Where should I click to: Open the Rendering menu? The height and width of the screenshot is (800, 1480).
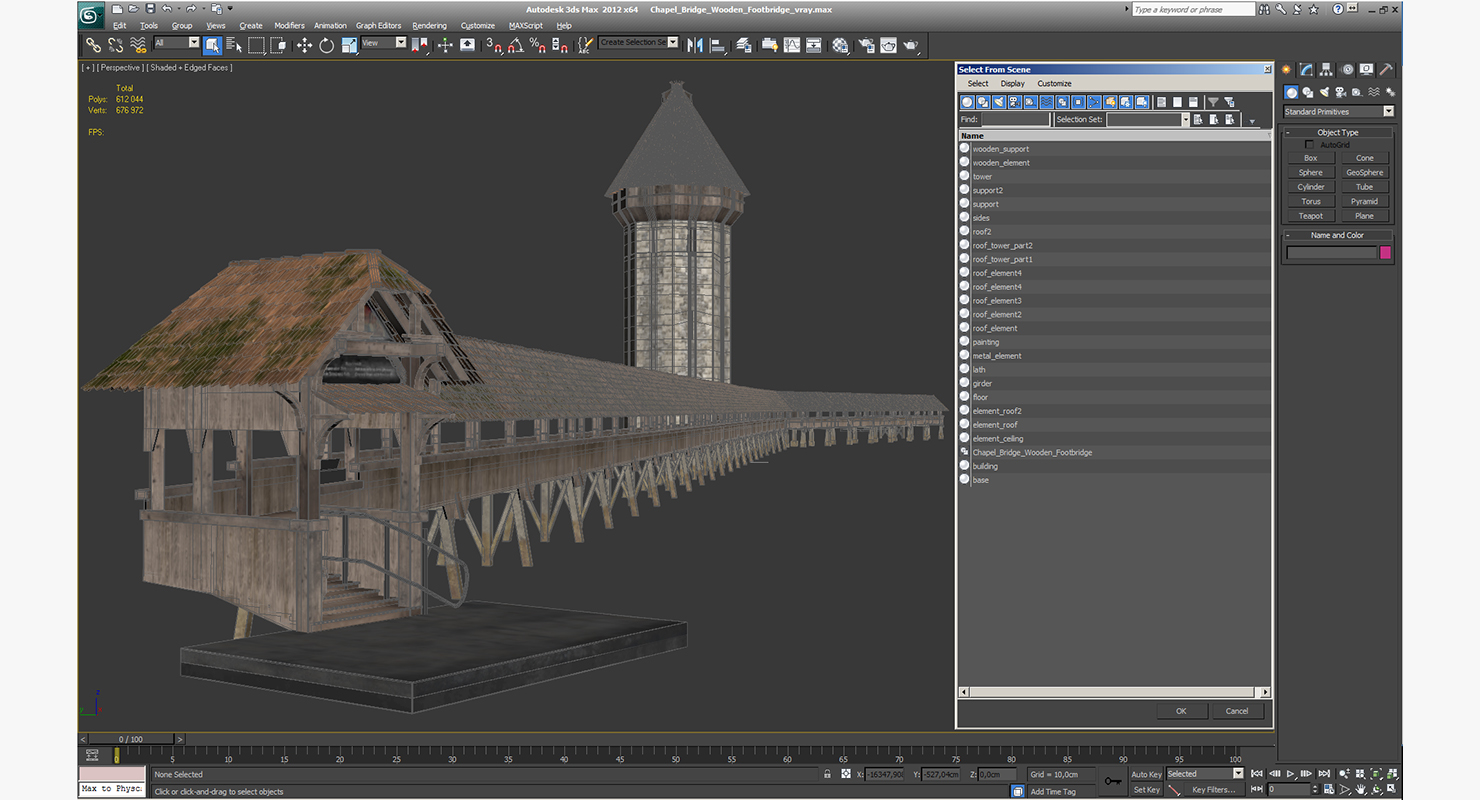click(x=429, y=26)
